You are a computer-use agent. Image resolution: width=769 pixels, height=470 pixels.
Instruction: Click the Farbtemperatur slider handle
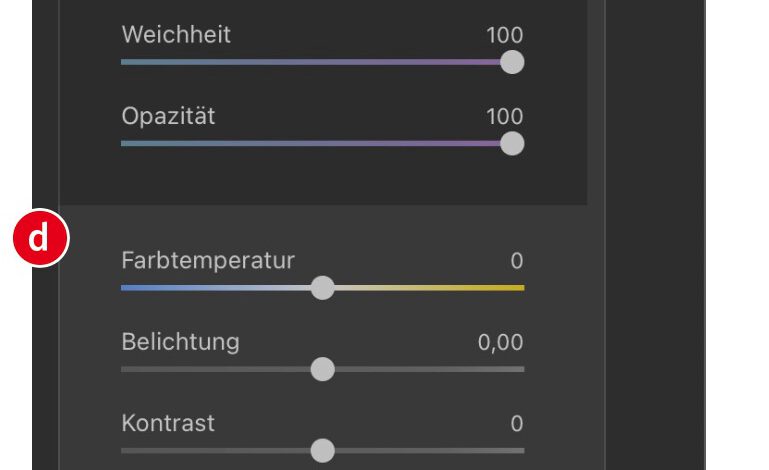322,288
